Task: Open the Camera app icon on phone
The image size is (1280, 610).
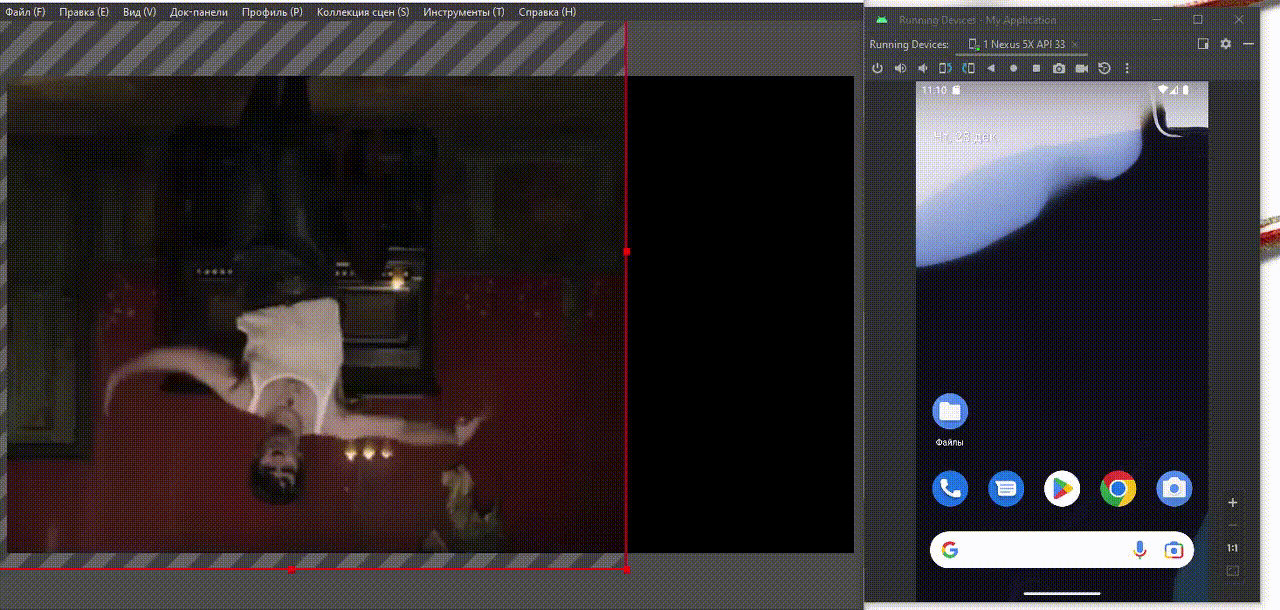Action: (x=1174, y=489)
